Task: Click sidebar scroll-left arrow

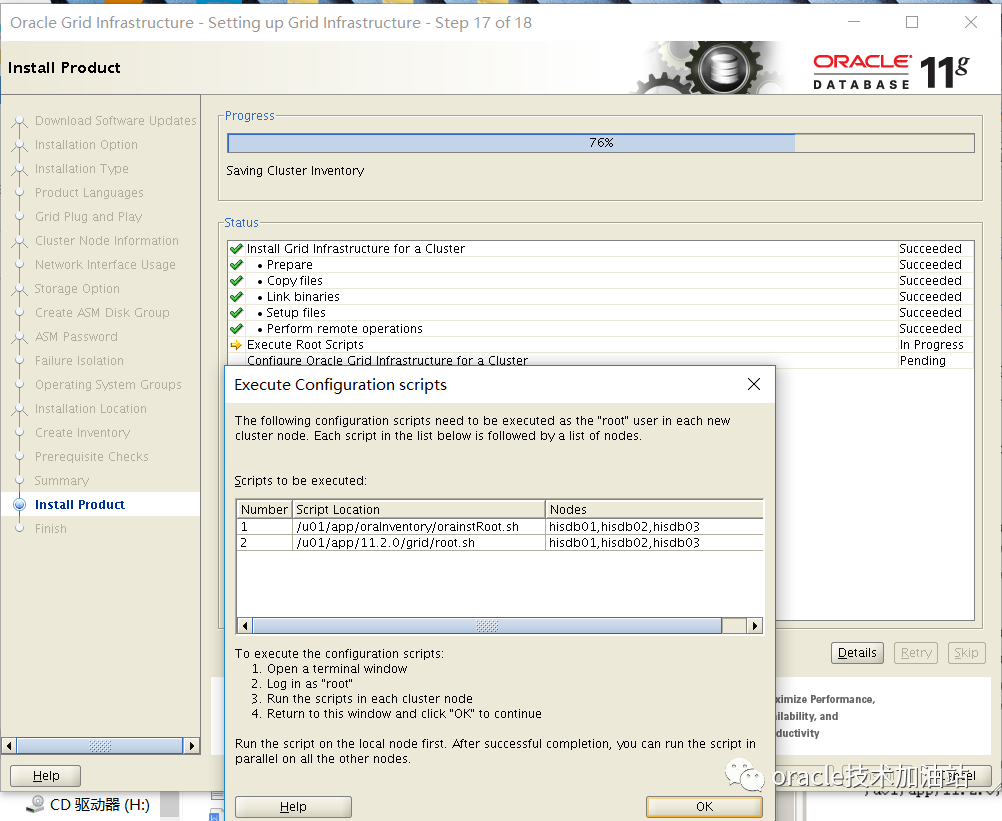Action: [9, 746]
